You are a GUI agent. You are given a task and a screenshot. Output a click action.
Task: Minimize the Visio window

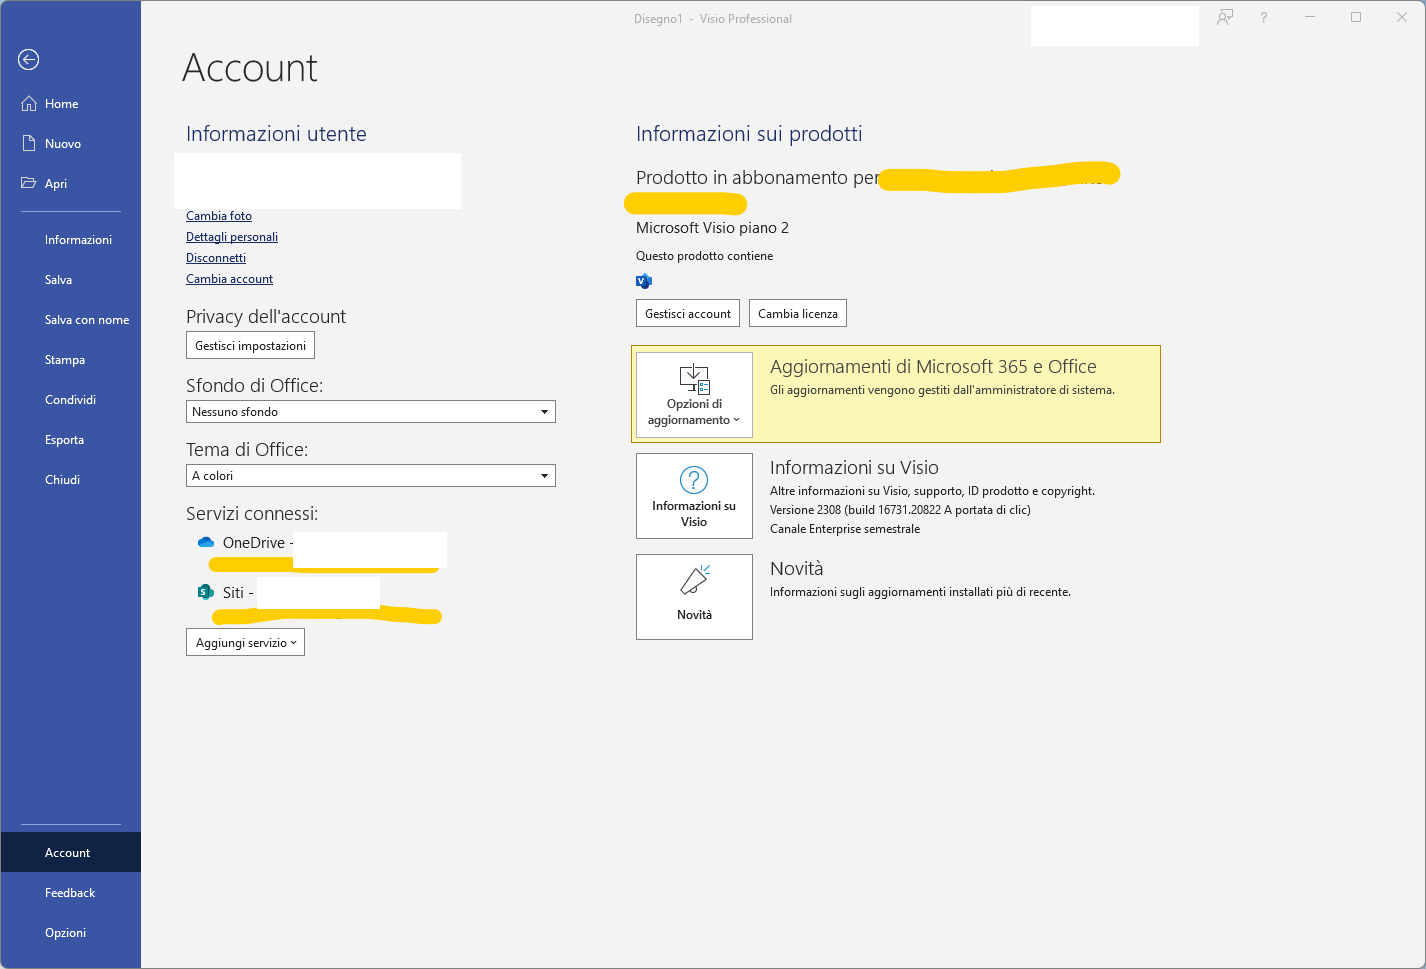tap(1310, 18)
